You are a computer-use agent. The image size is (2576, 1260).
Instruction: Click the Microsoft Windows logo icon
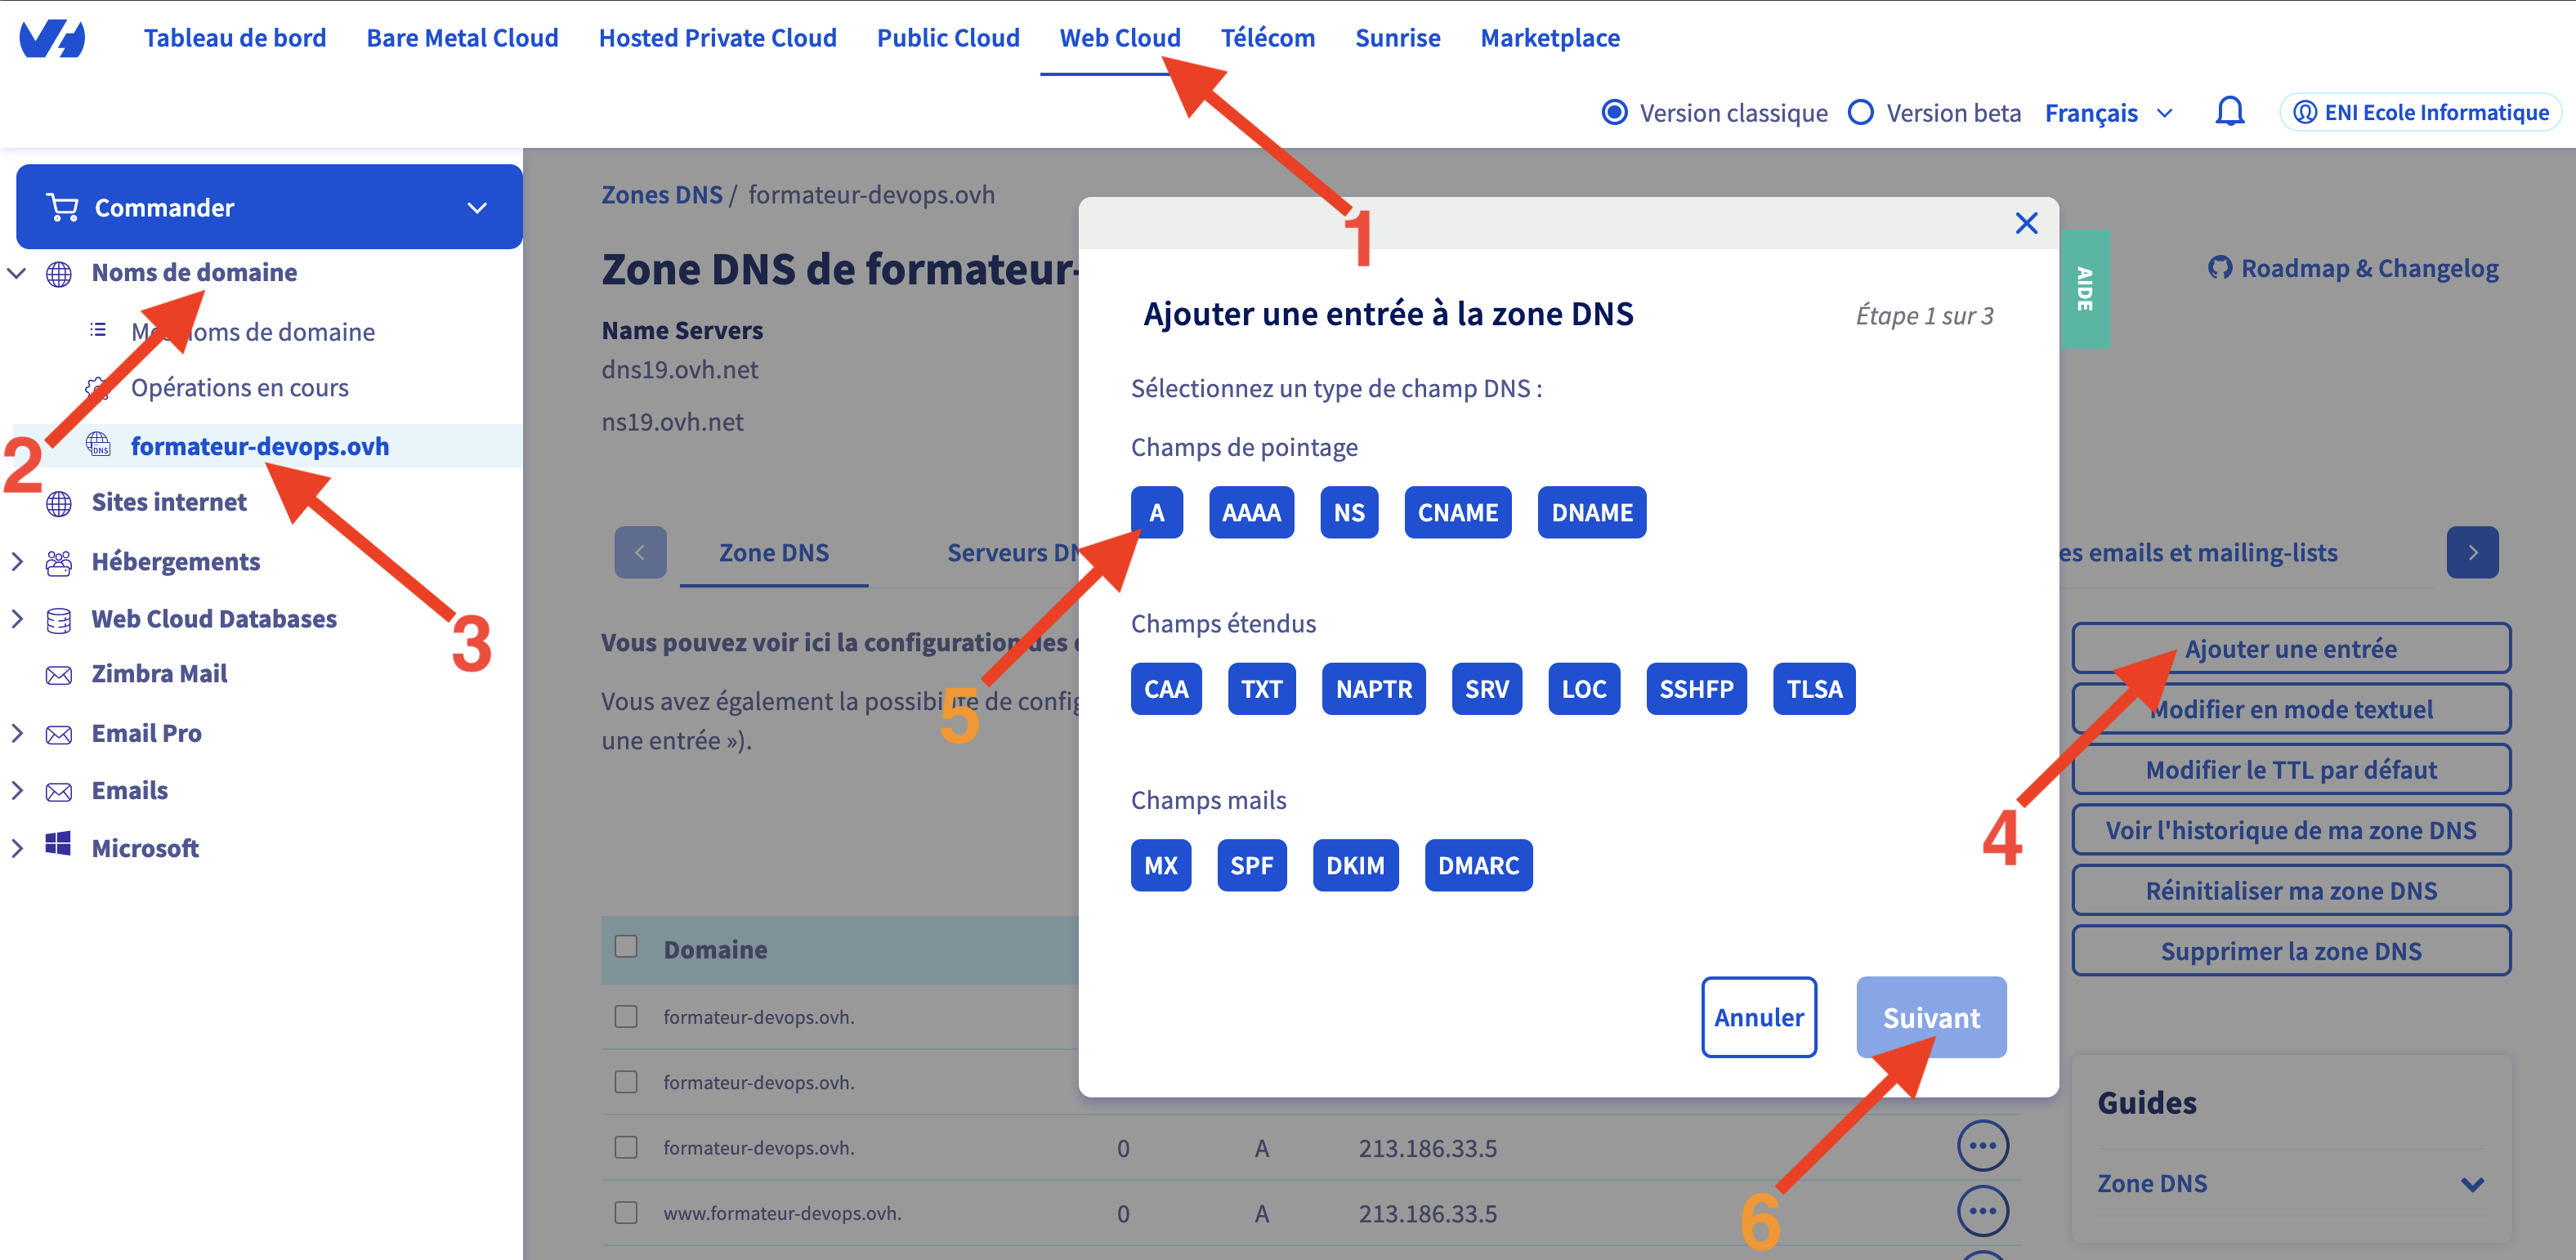(59, 845)
